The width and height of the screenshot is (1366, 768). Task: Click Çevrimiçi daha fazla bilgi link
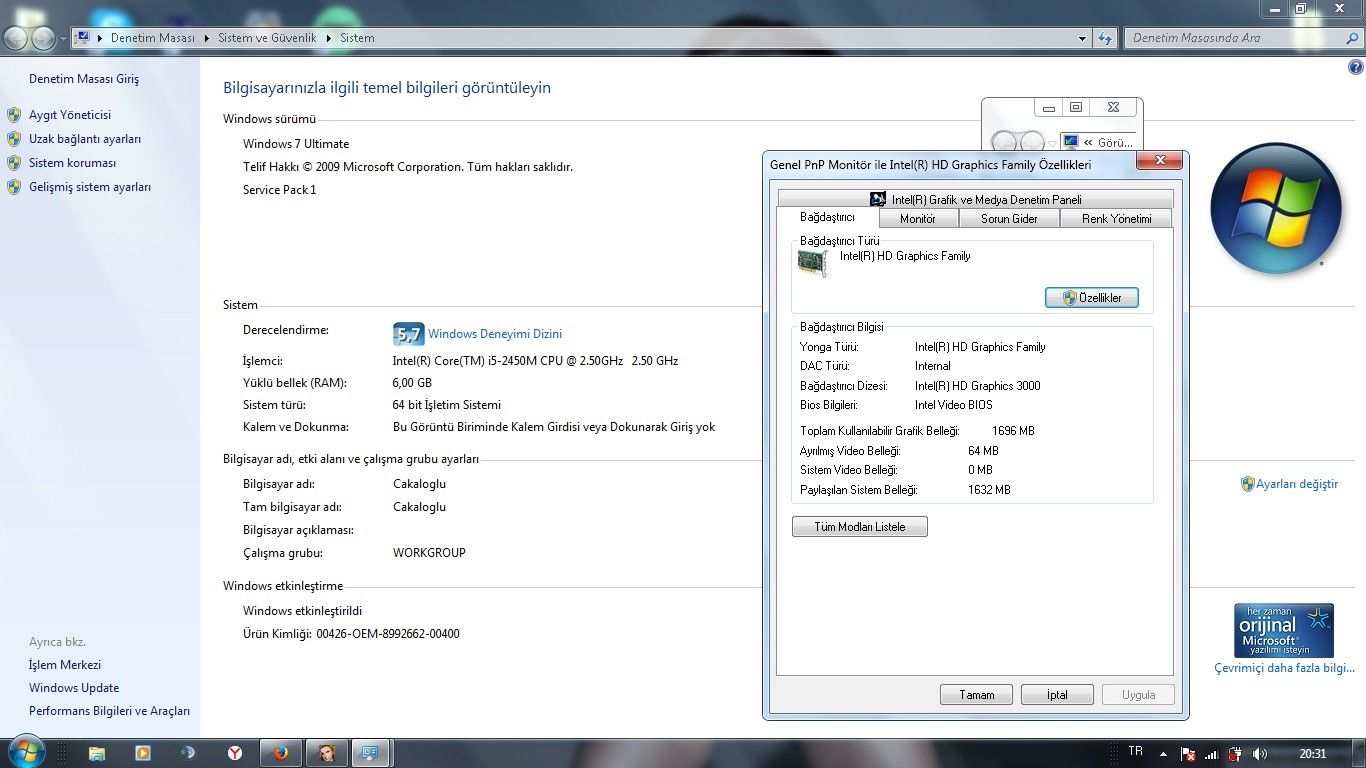pyautogui.click(x=1284, y=668)
